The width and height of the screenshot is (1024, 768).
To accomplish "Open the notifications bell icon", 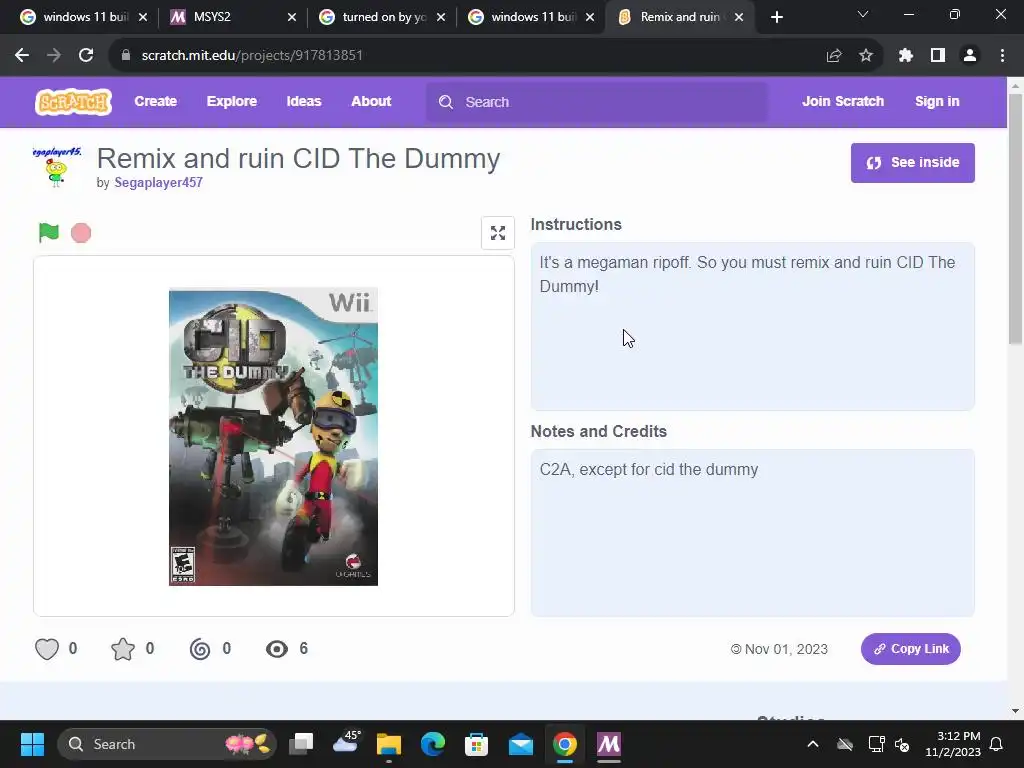I will [997, 744].
